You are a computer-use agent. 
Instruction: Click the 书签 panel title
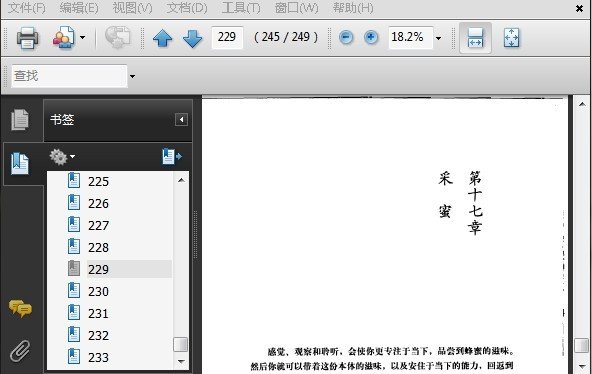(x=62, y=120)
